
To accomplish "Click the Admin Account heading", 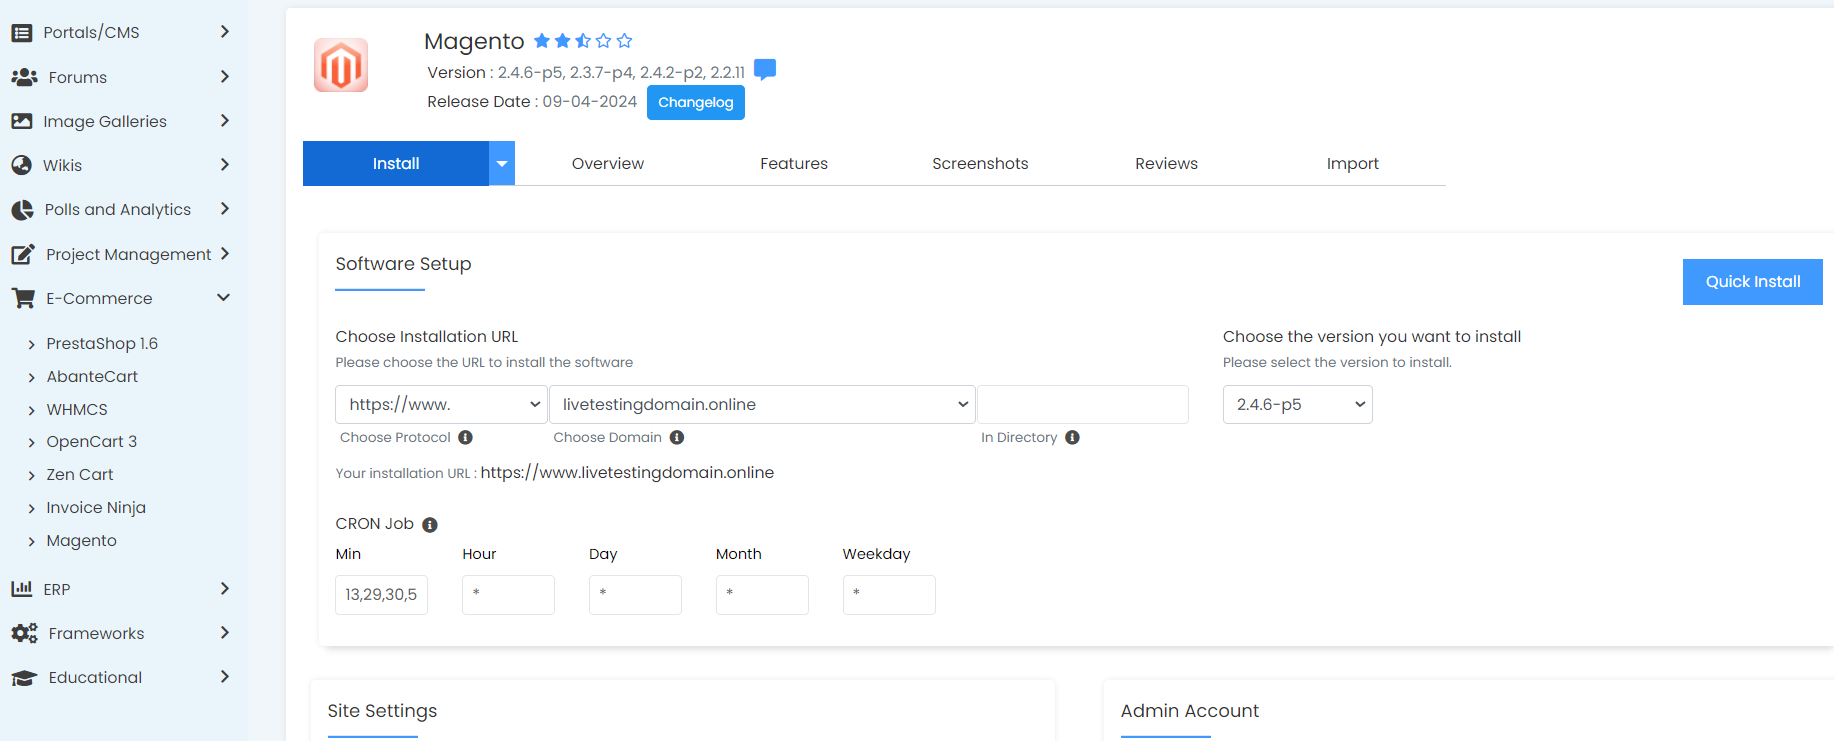I will [x=1190, y=711].
